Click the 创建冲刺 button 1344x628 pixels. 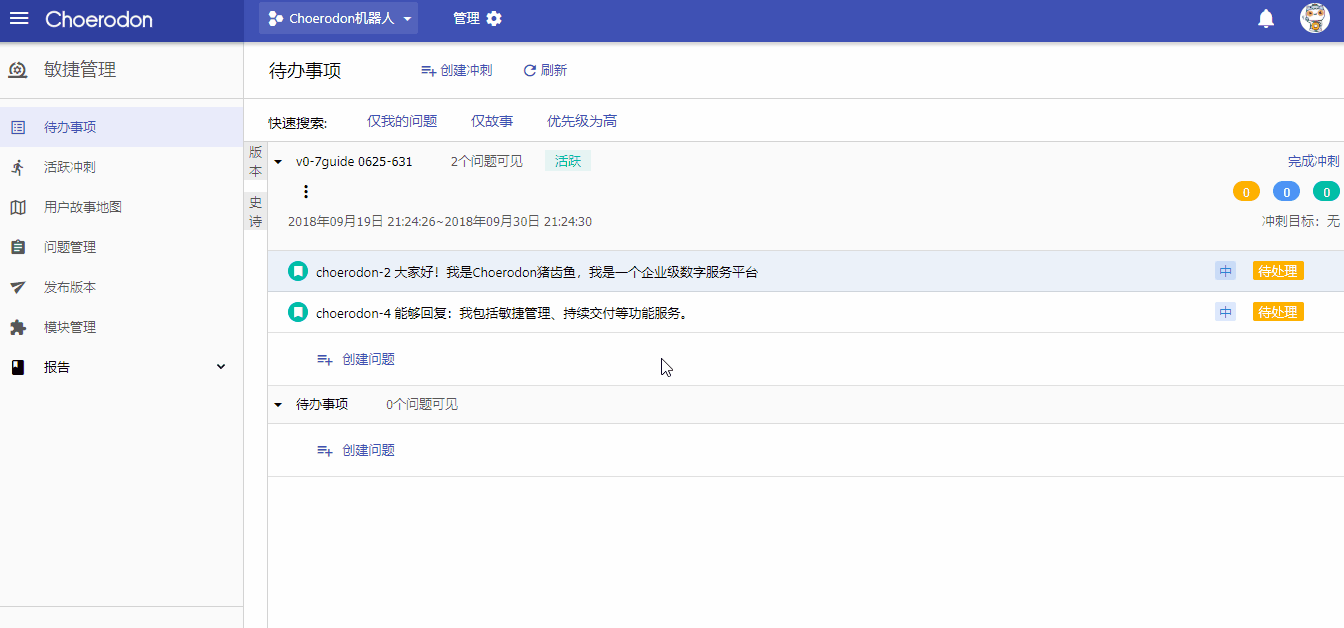click(x=457, y=70)
